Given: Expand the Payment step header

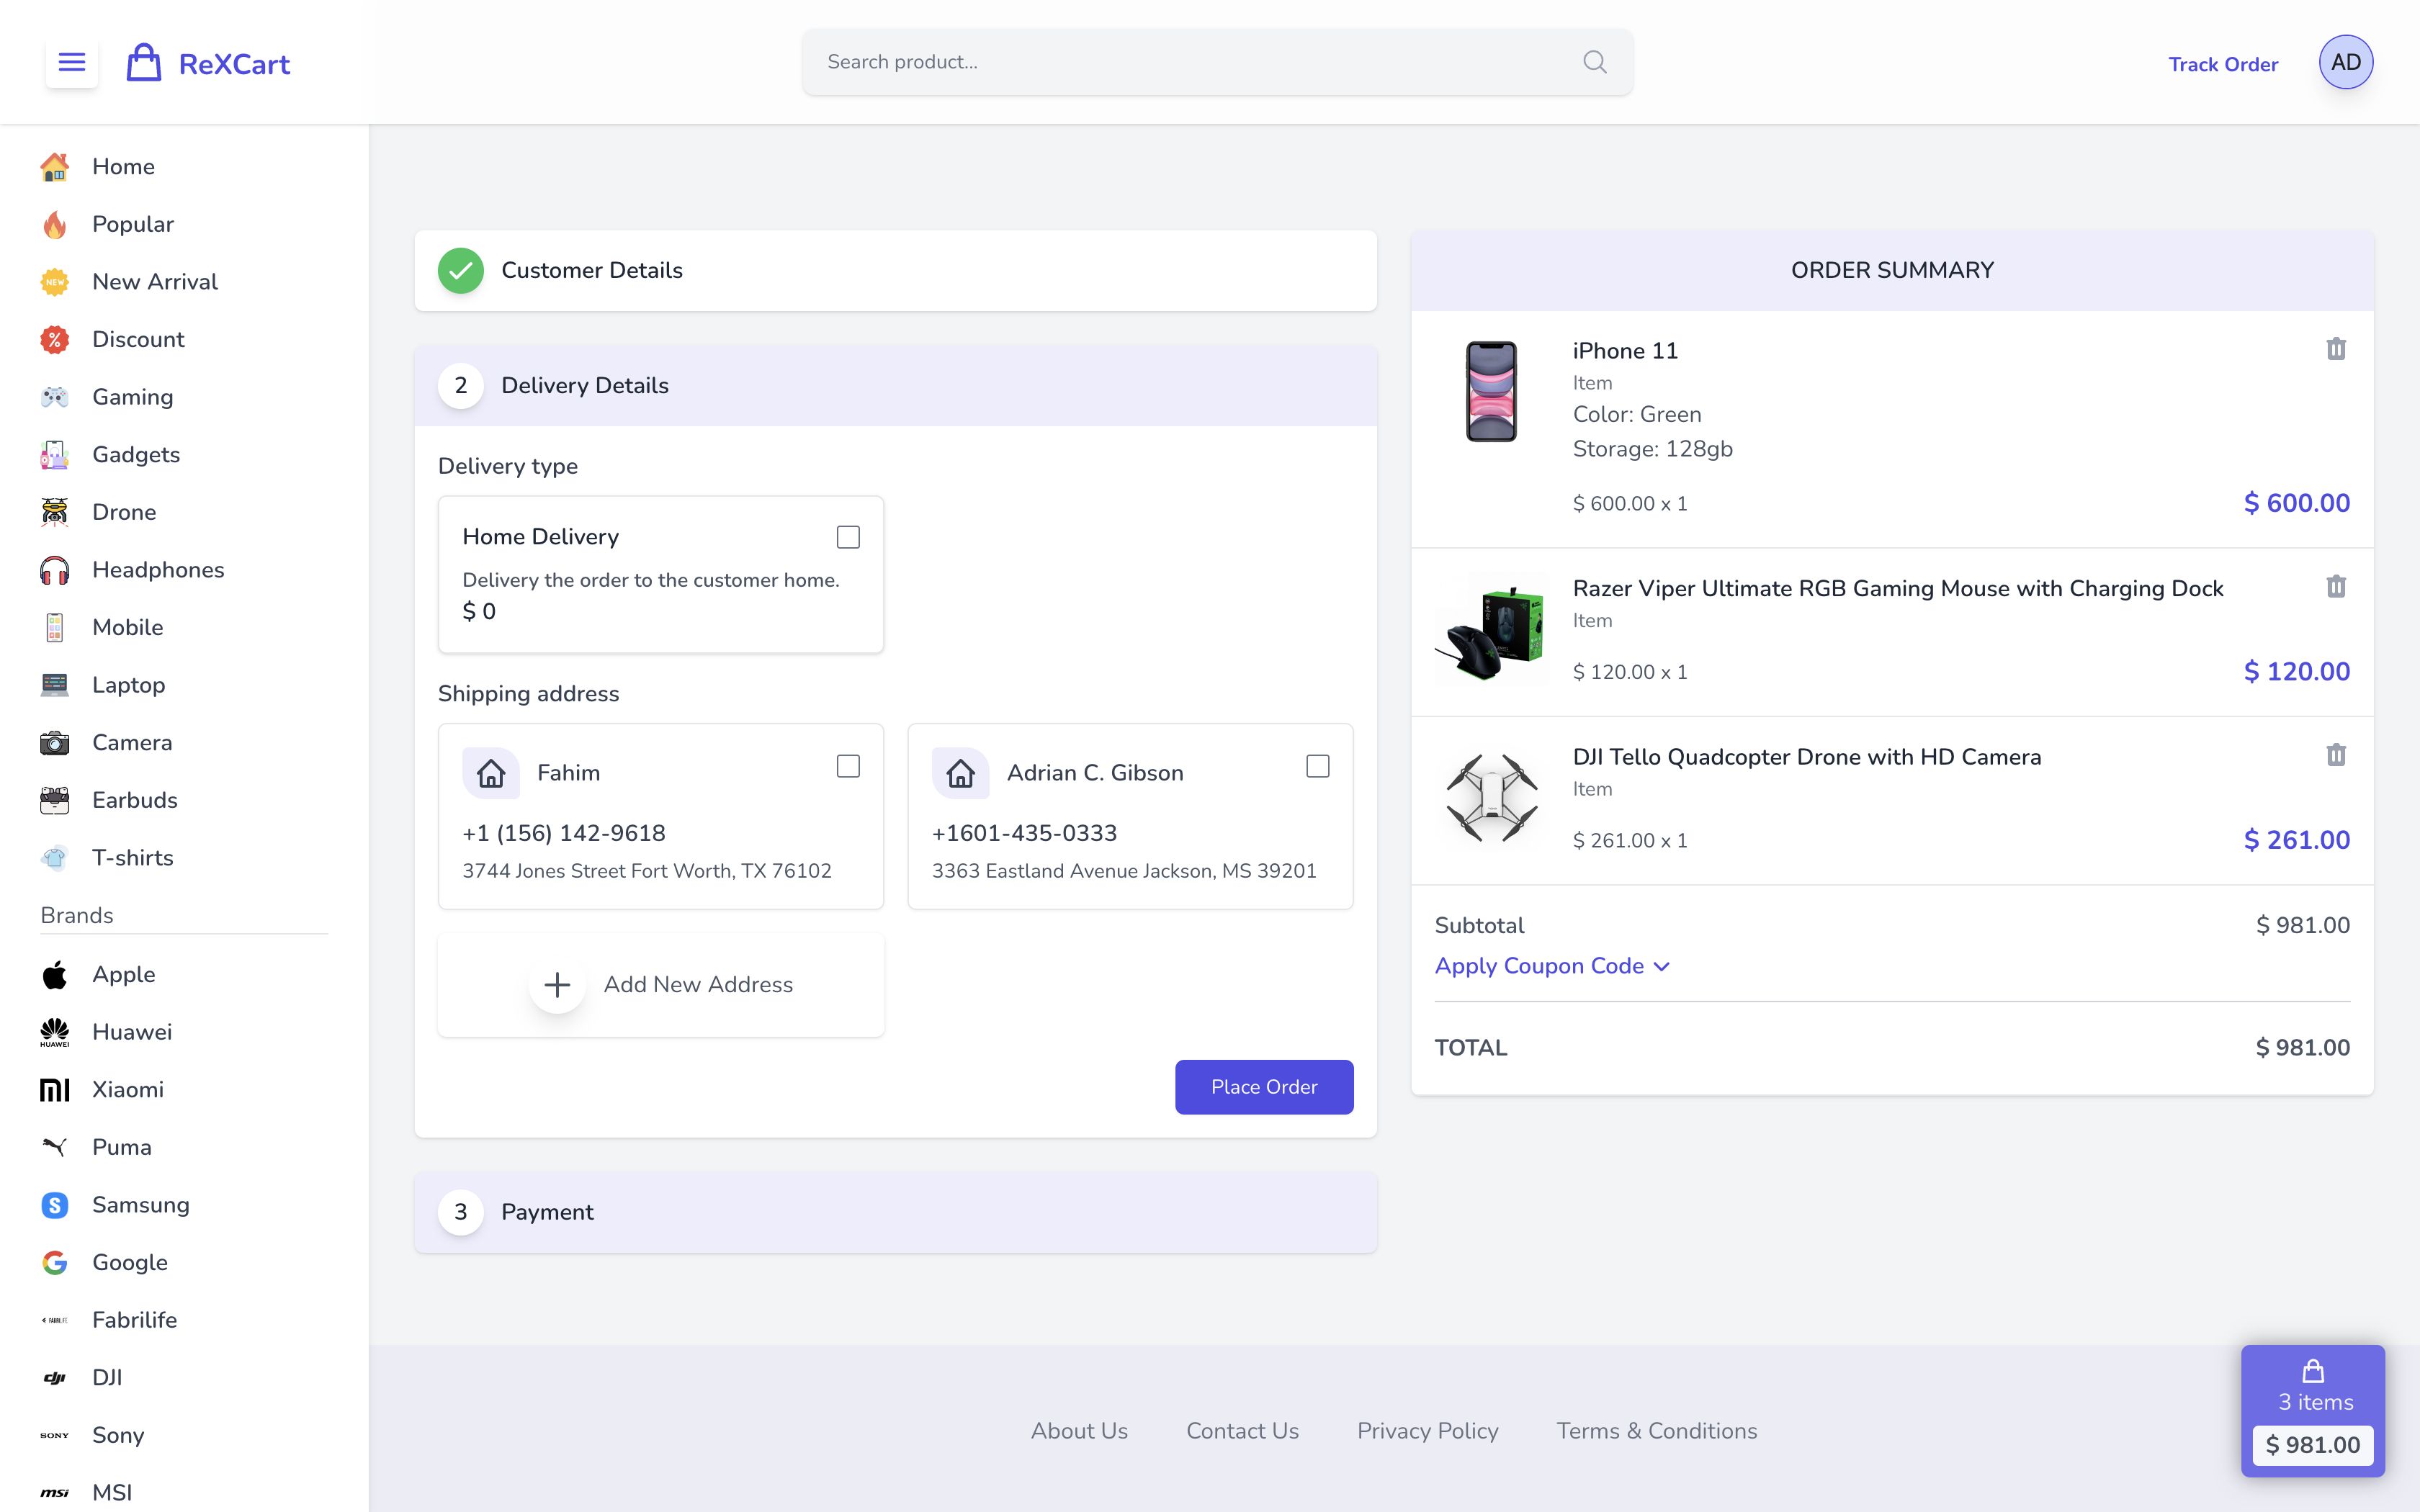Looking at the screenshot, I should click(895, 1212).
